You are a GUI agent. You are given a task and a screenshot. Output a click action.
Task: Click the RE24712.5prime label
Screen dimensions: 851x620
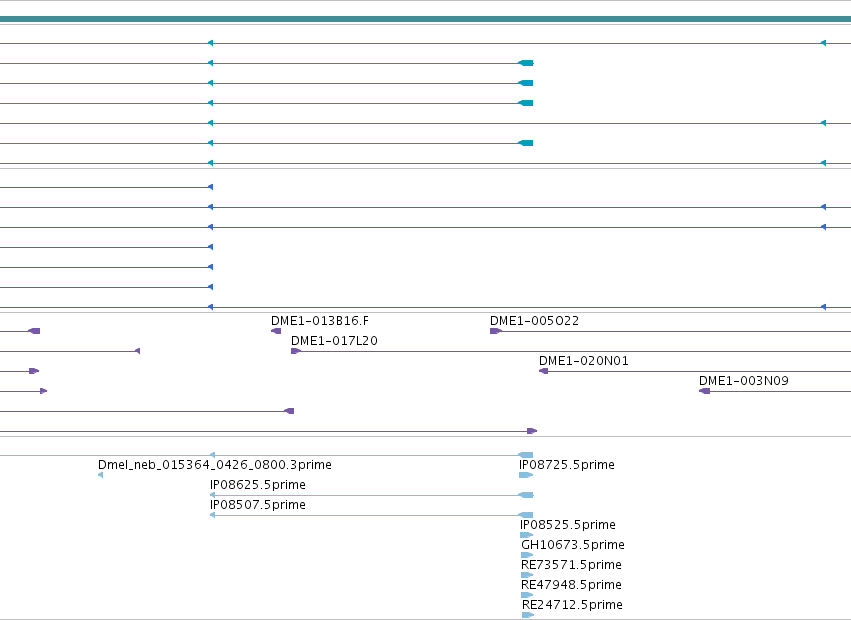click(572, 605)
